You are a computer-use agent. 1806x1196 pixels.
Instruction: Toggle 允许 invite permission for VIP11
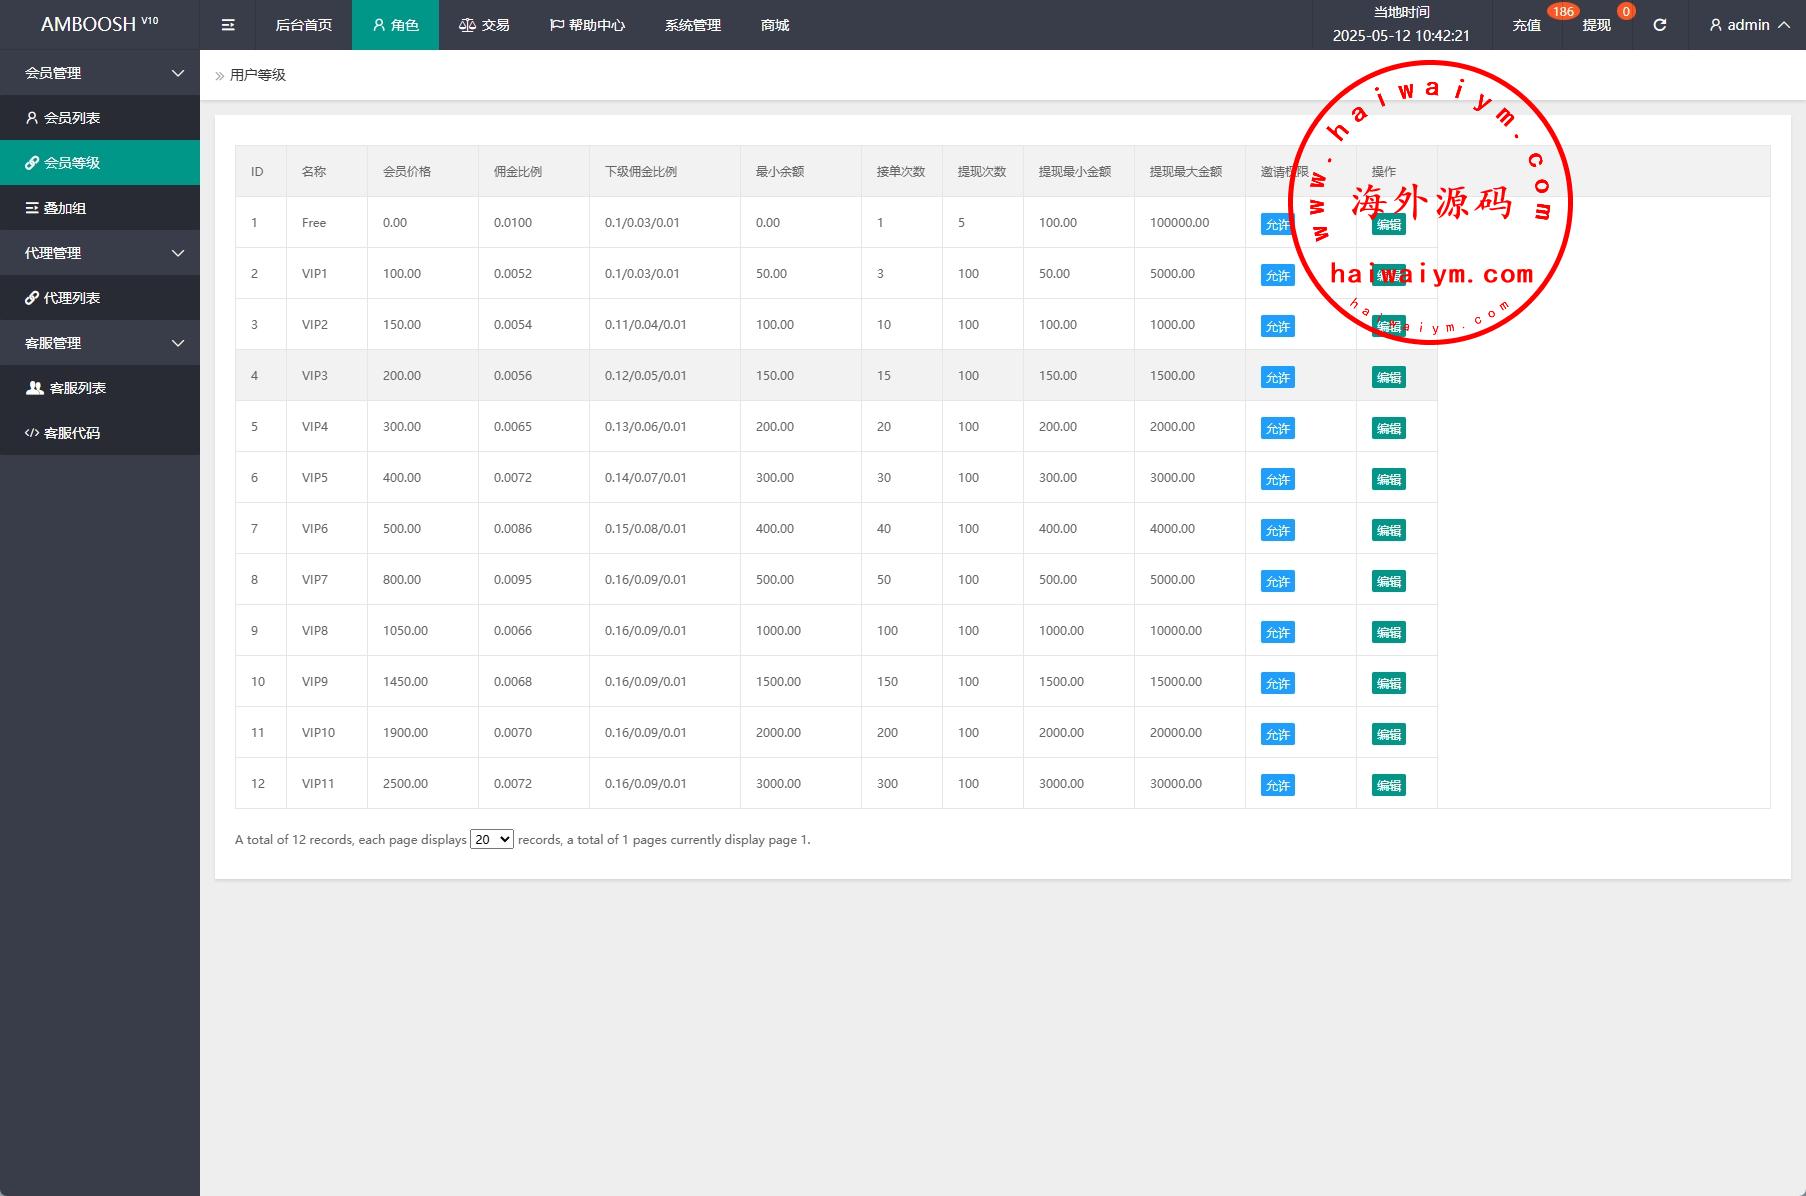[x=1277, y=785]
